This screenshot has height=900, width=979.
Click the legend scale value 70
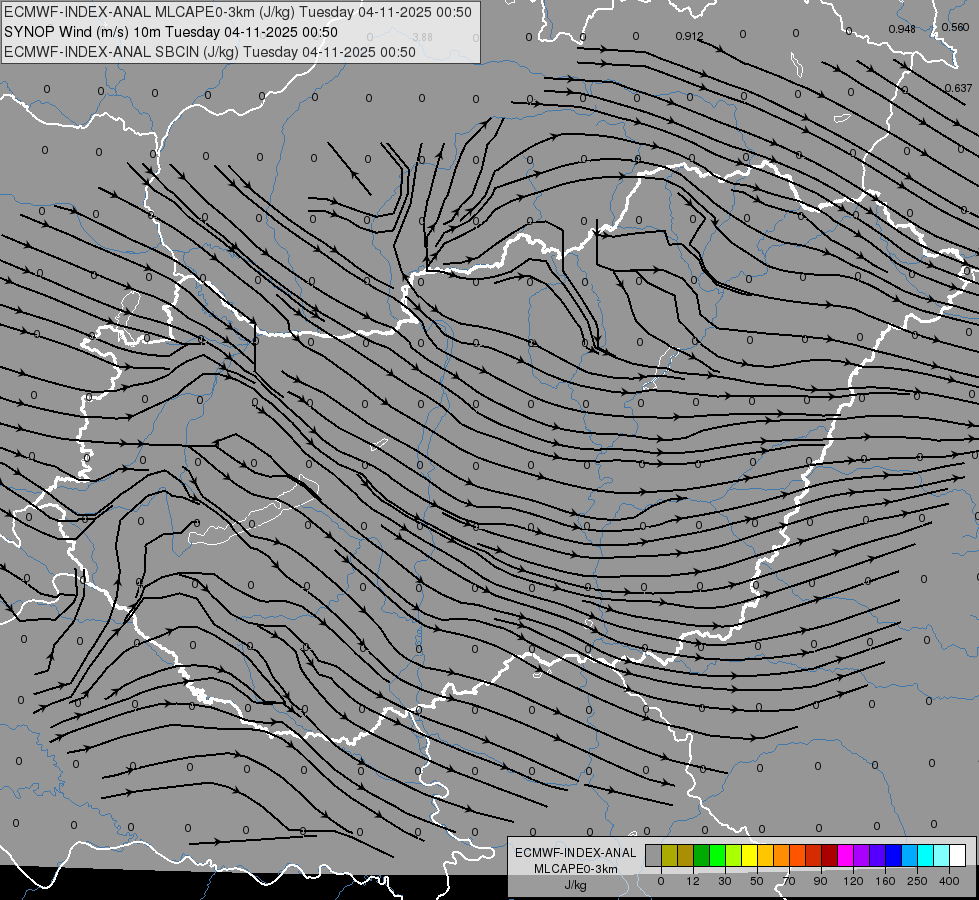coord(789,881)
